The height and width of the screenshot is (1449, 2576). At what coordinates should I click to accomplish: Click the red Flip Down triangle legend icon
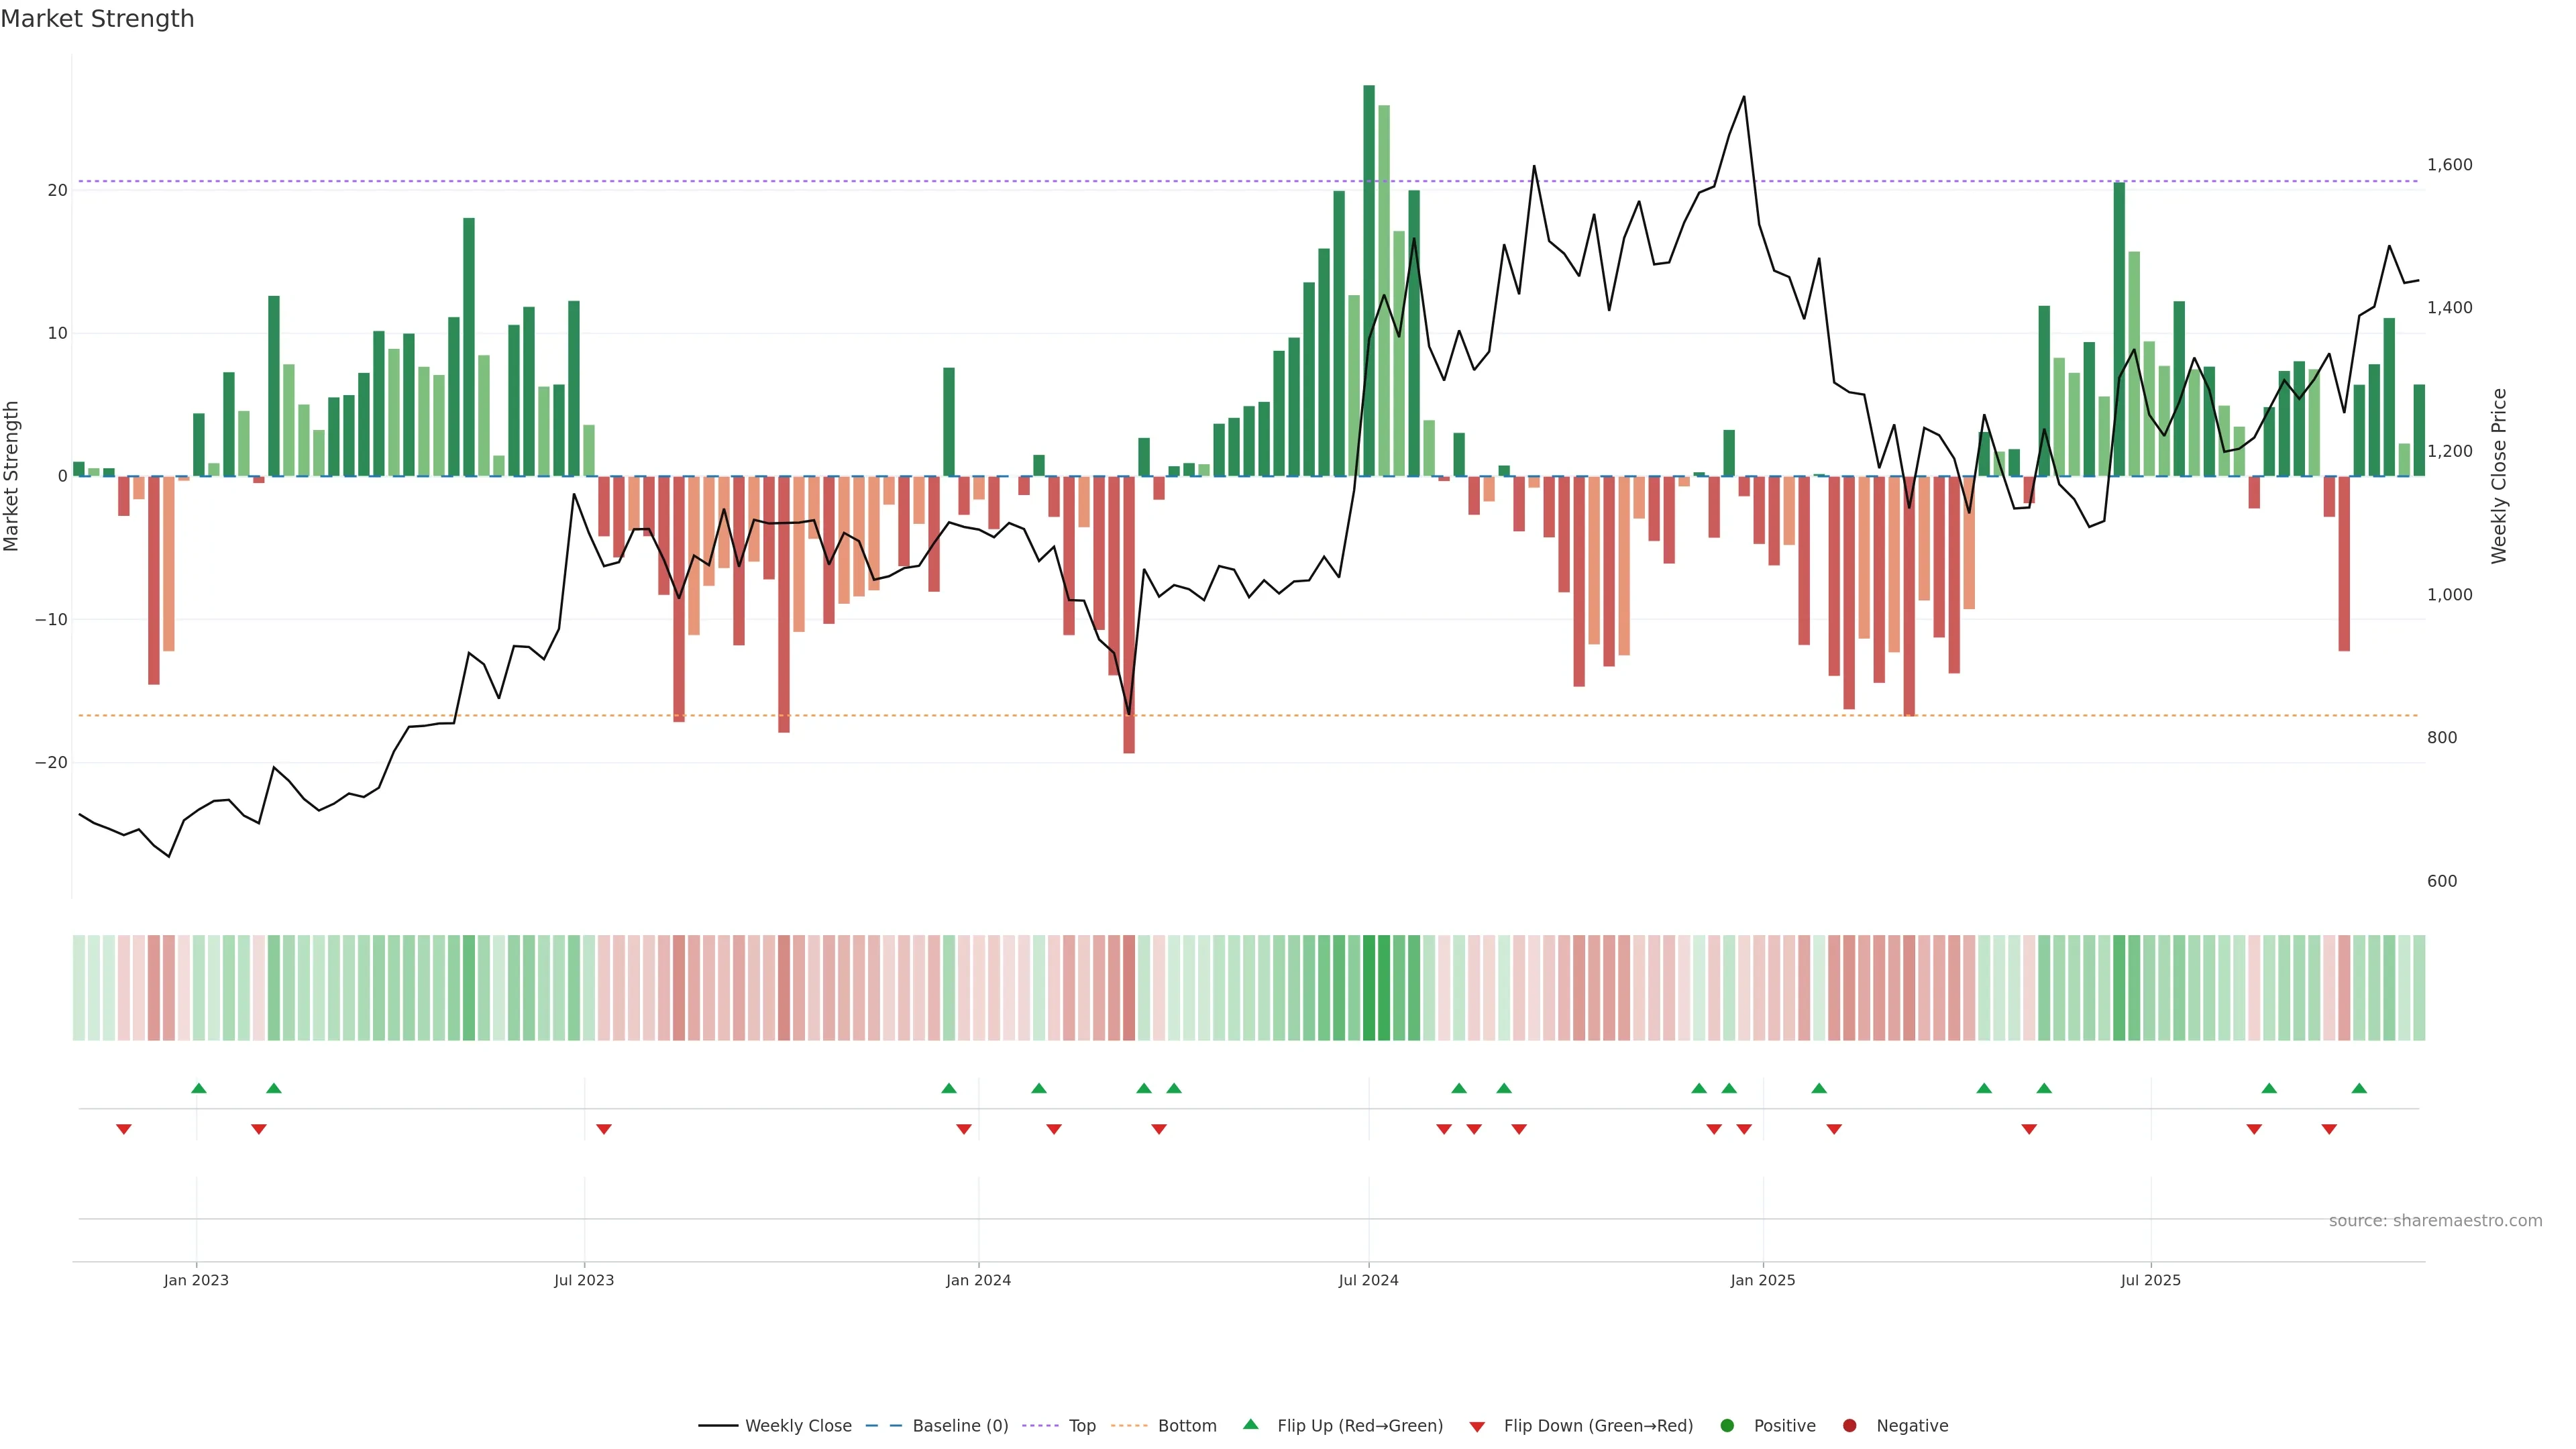(x=1477, y=1426)
